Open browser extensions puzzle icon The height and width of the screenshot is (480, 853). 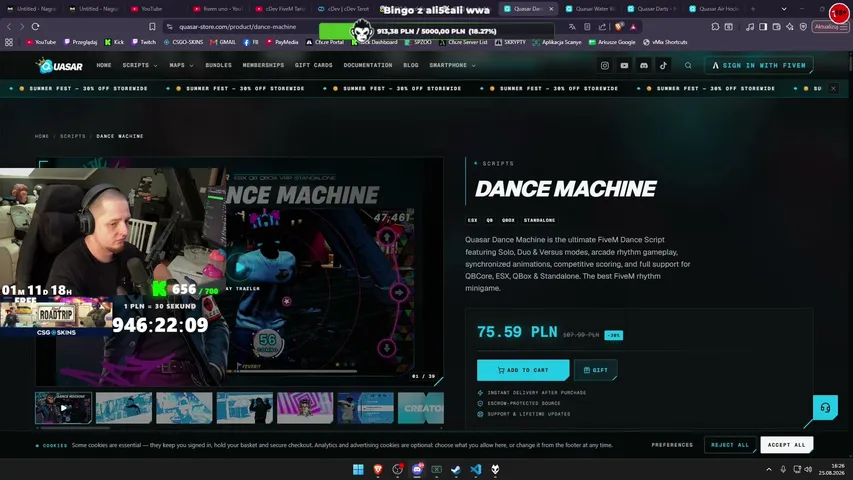click(x=715, y=27)
